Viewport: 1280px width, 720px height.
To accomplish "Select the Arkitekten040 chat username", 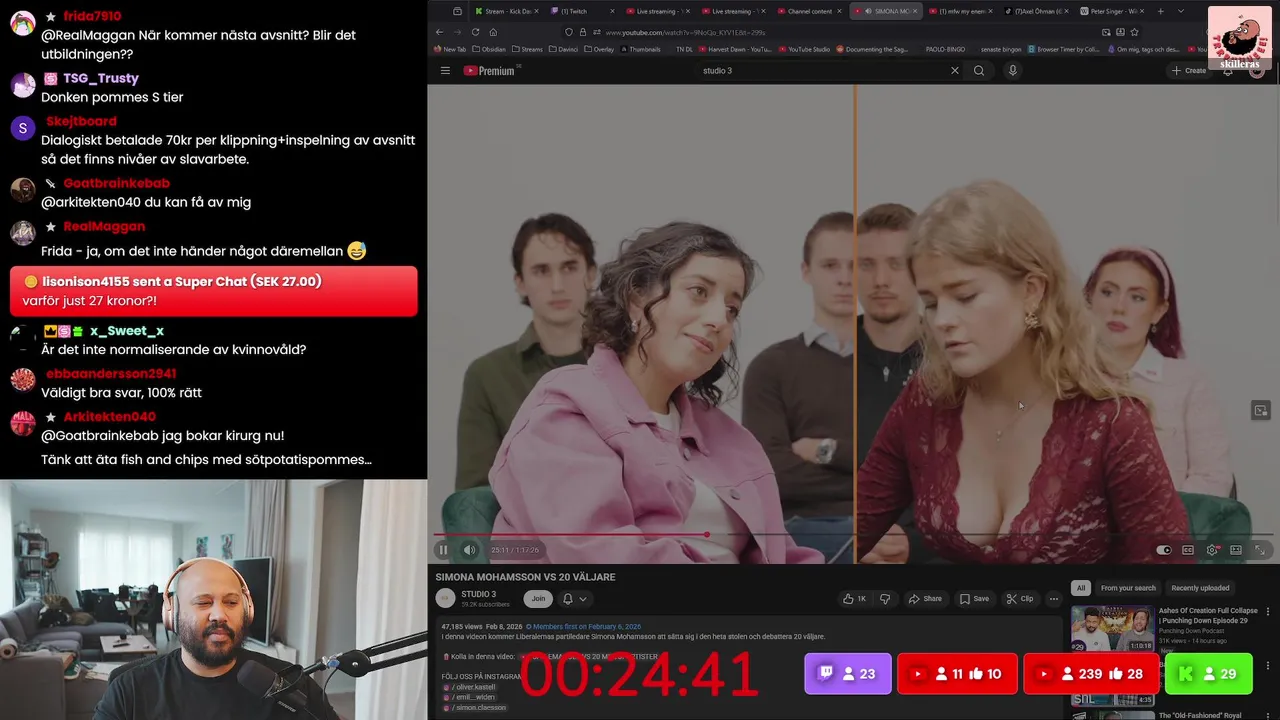I will (x=110, y=416).
